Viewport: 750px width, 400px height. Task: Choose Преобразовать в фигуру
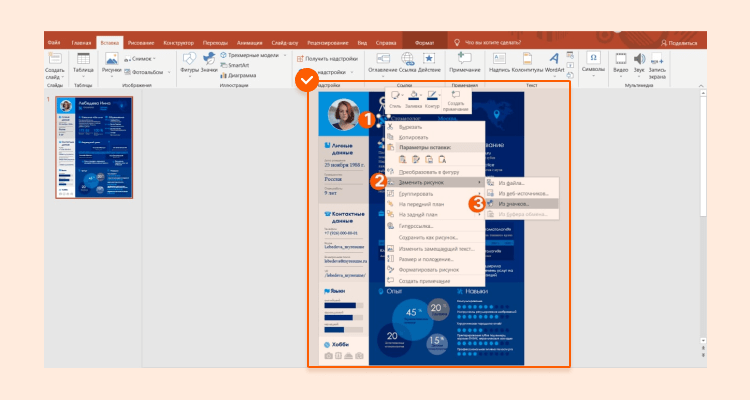click(435, 172)
